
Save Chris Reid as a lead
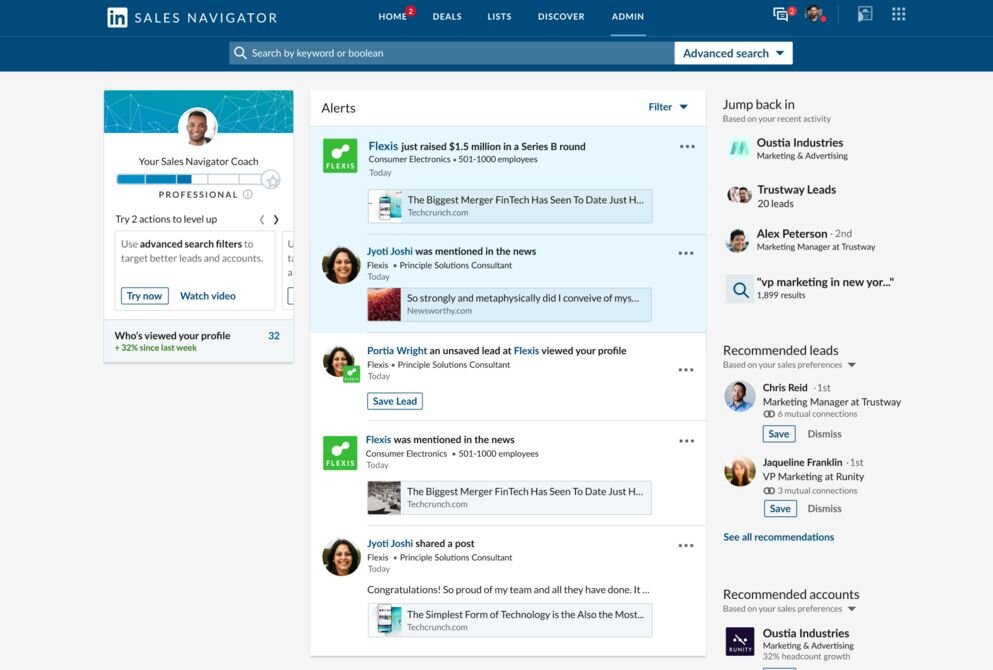[x=779, y=434]
